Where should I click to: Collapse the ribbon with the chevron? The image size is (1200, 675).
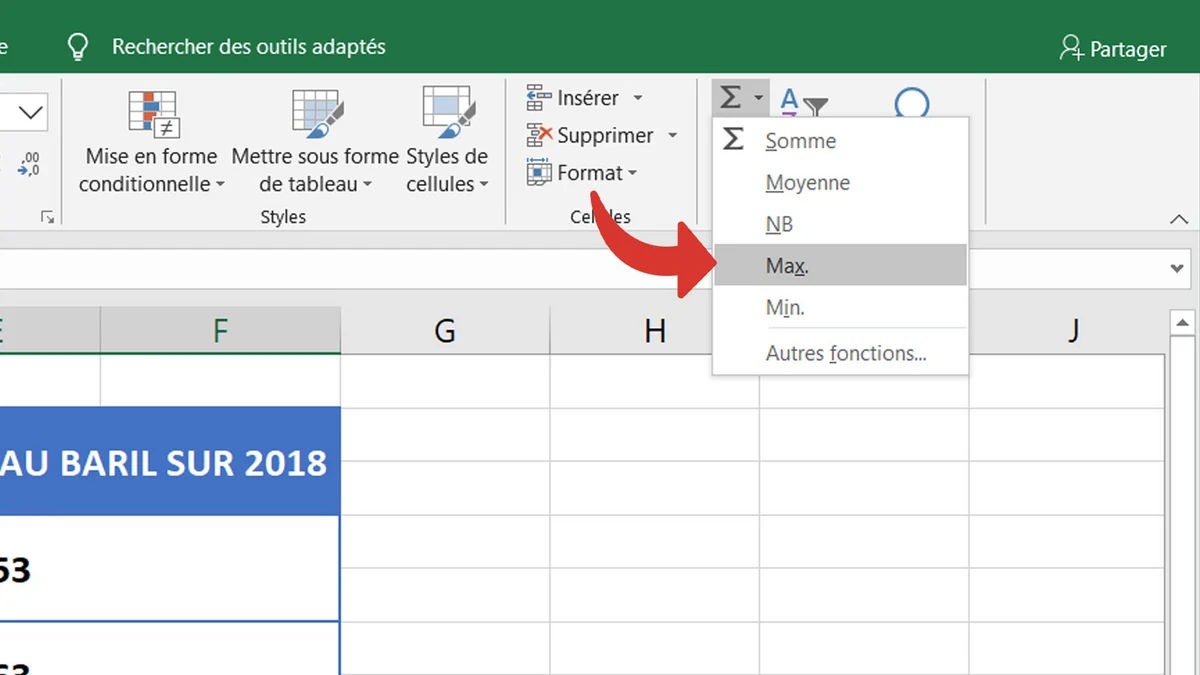click(1179, 220)
